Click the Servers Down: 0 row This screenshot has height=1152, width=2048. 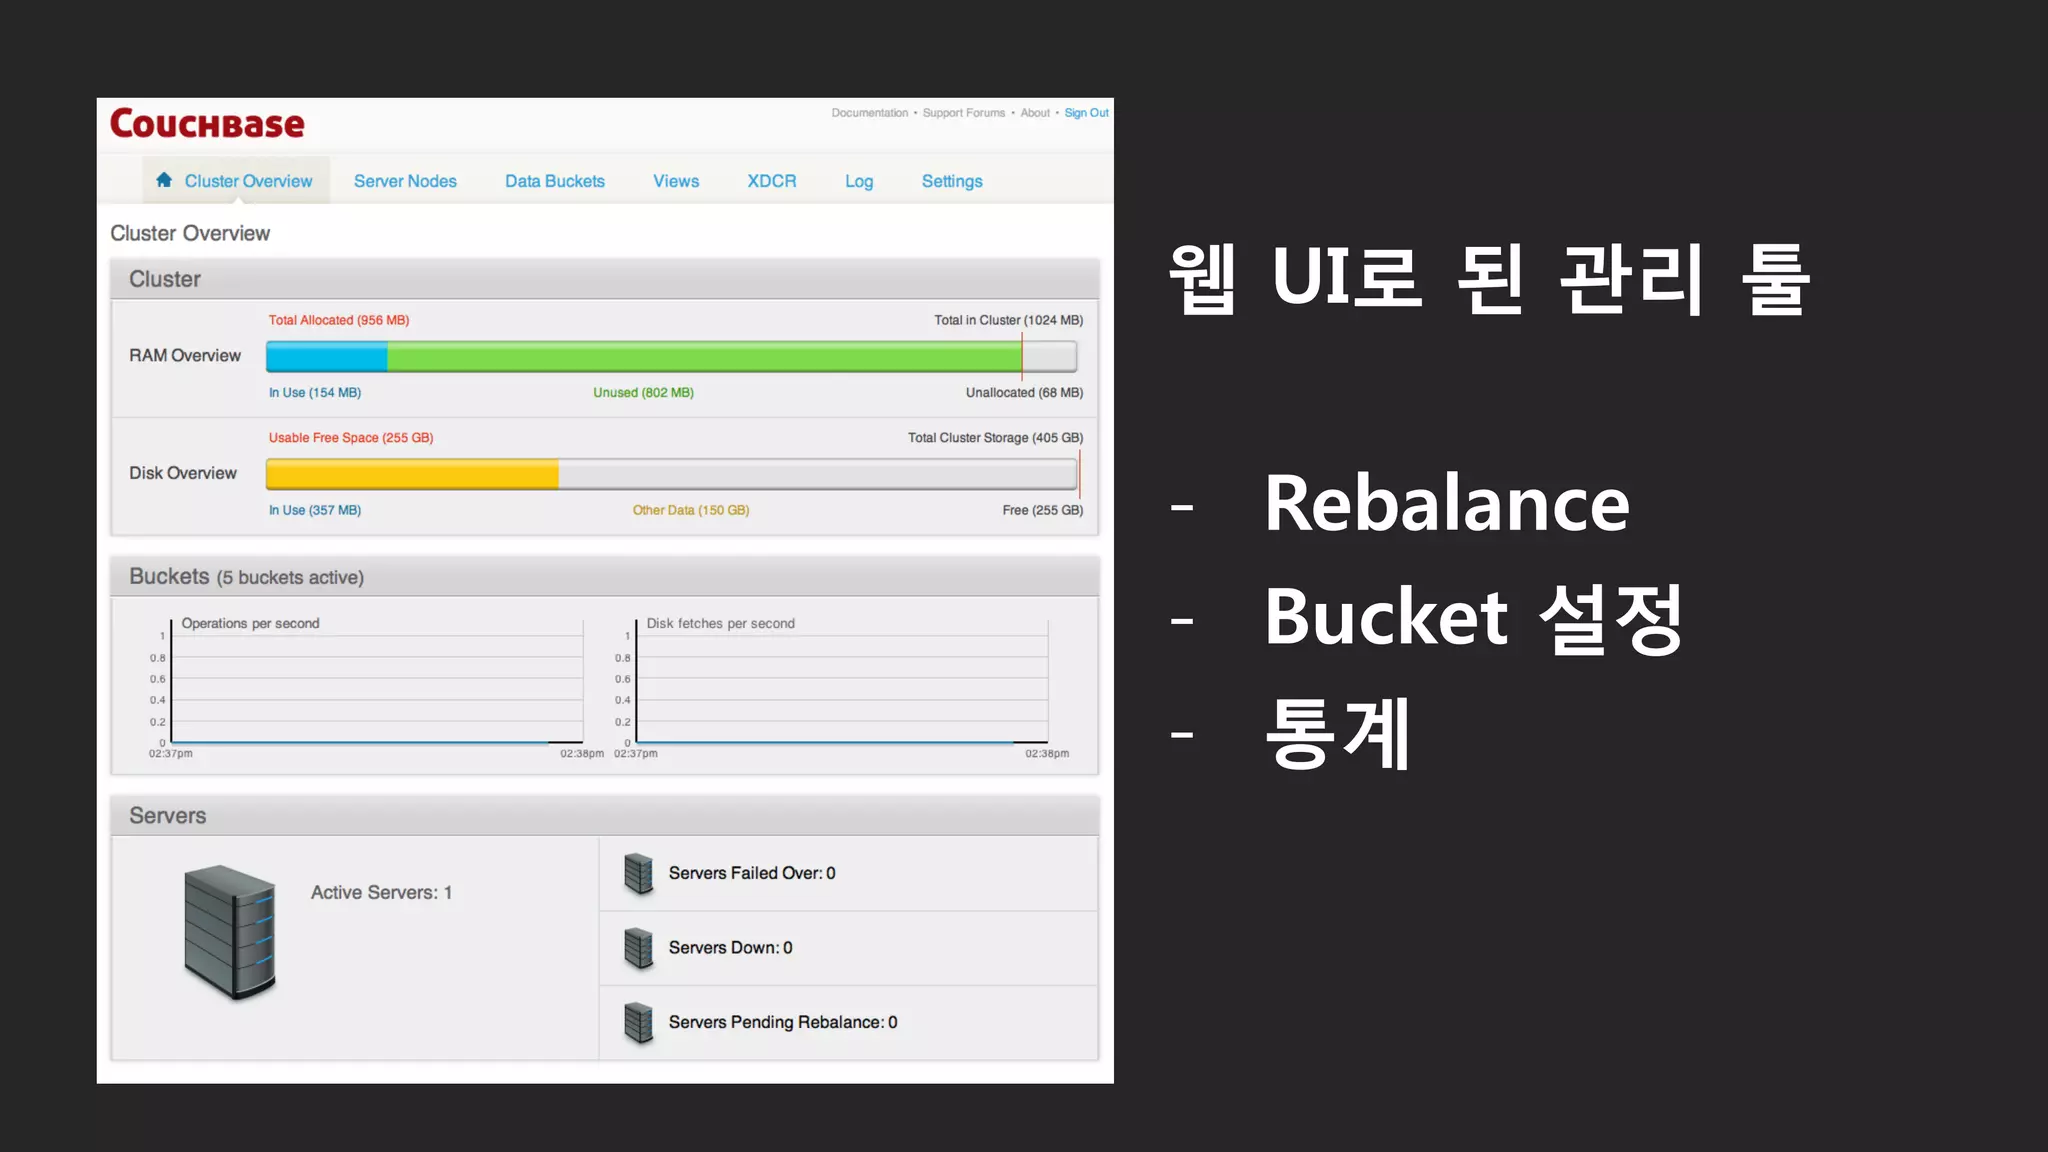point(848,948)
